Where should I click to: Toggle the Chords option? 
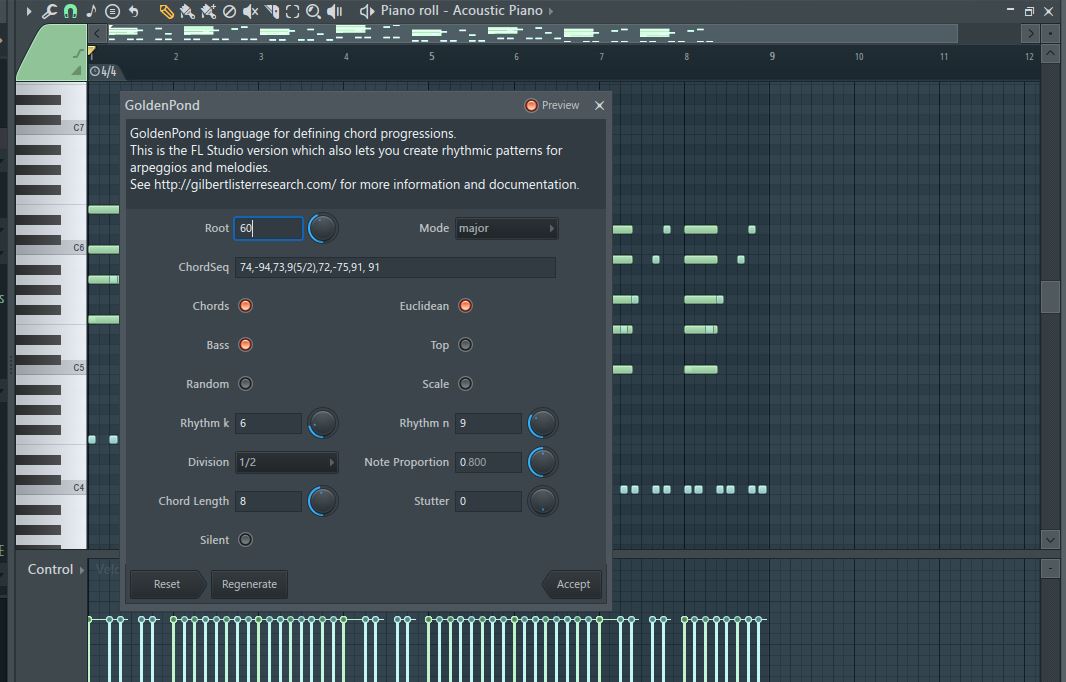coord(245,306)
